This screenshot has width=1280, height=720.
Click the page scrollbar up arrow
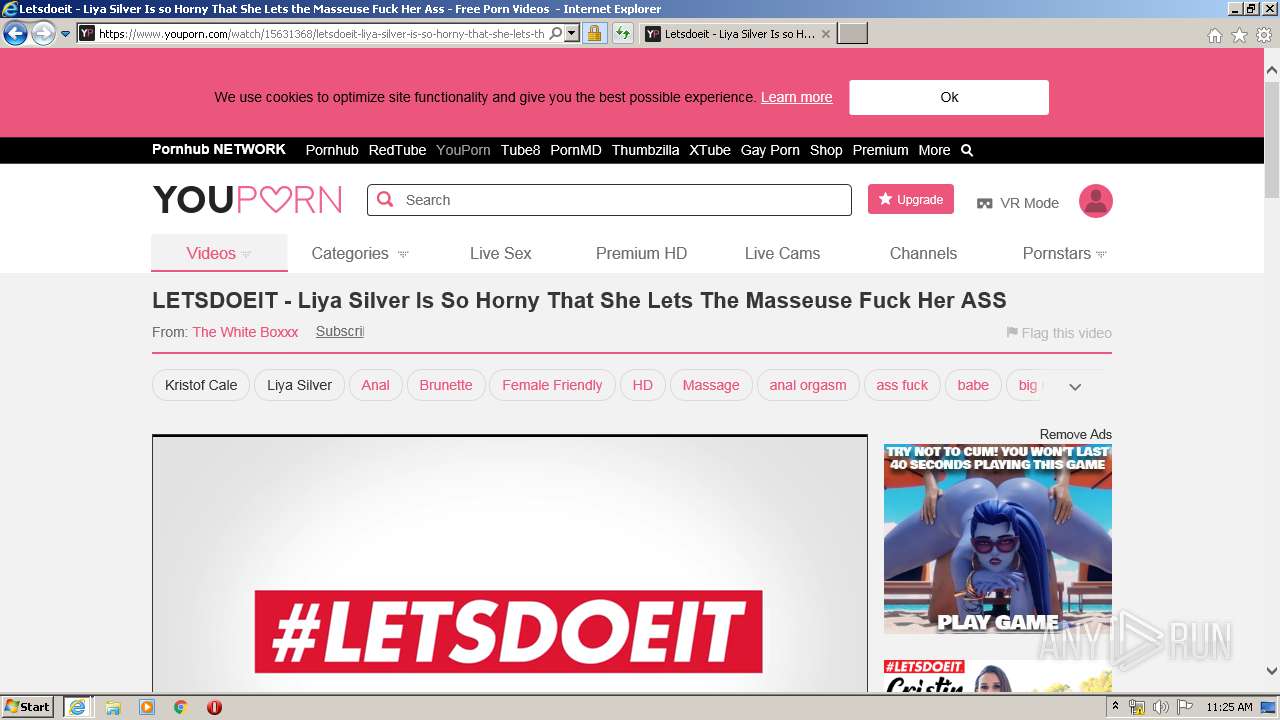point(1272,71)
